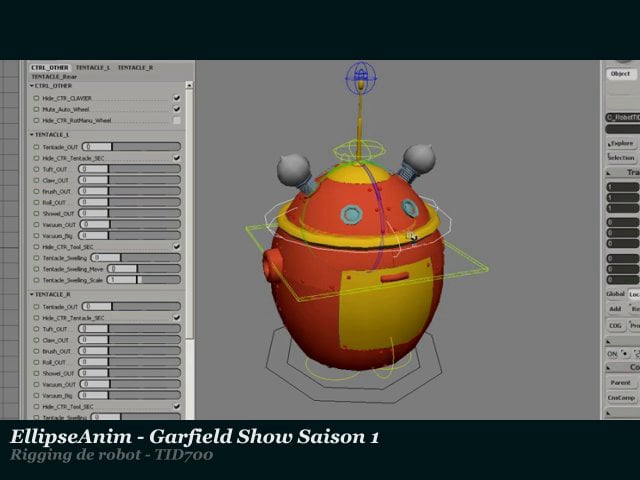
Task: Switch to the TENTACLE_Rear tab
Action: coord(54,76)
